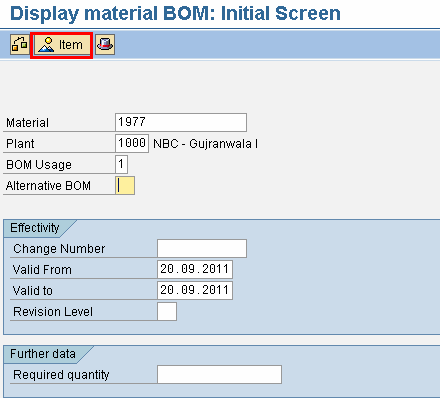440x398 pixels.
Task: Click the Item button in the toolbar
Action: coord(62,45)
